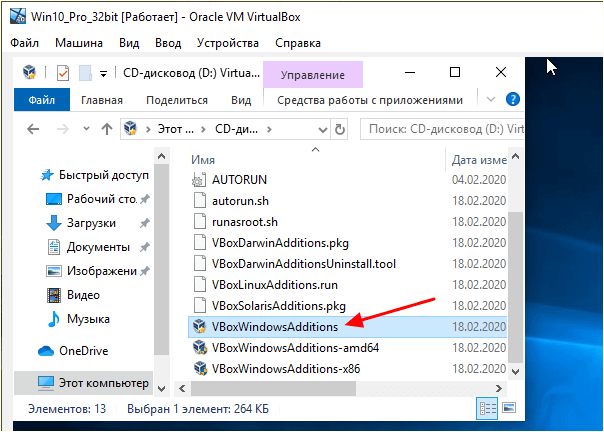Open the Справка menu

pos(298,43)
